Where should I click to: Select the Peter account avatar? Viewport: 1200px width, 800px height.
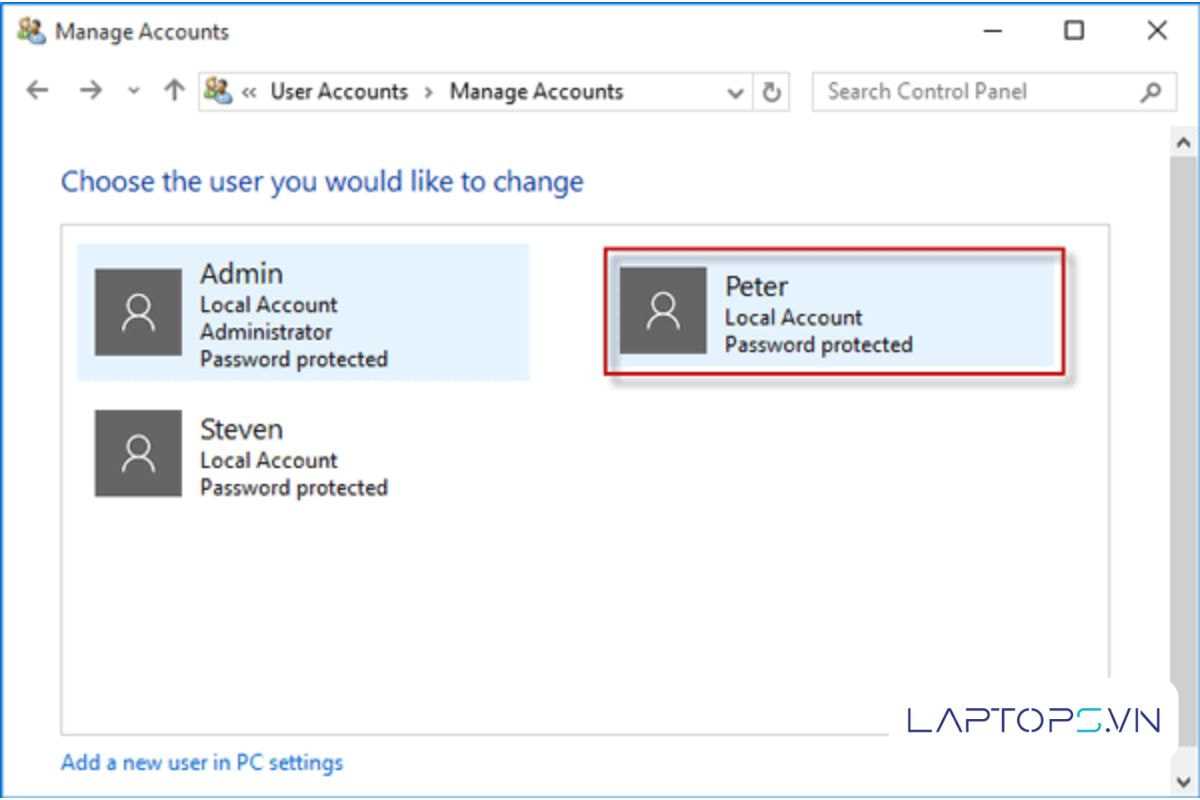(663, 310)
